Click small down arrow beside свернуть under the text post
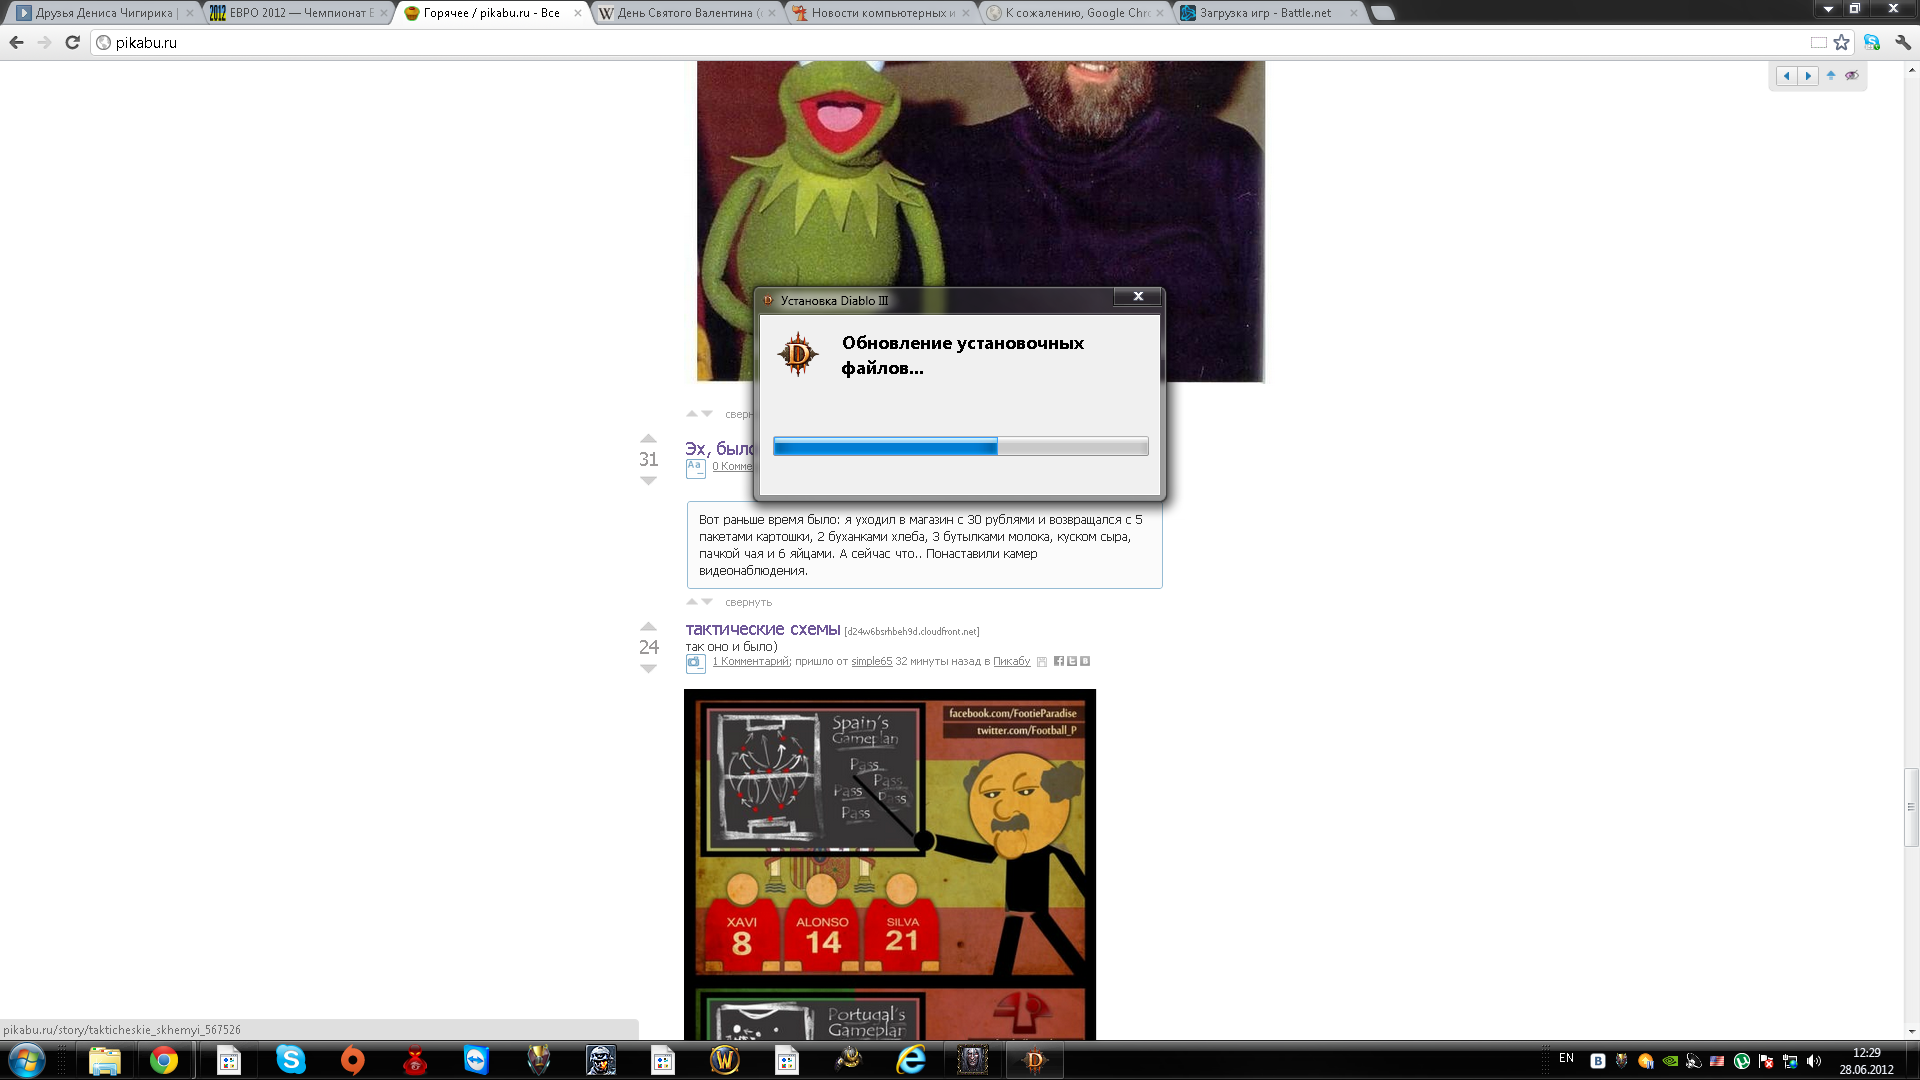This screenshot has height=1080, width=1920. point(707,602)
